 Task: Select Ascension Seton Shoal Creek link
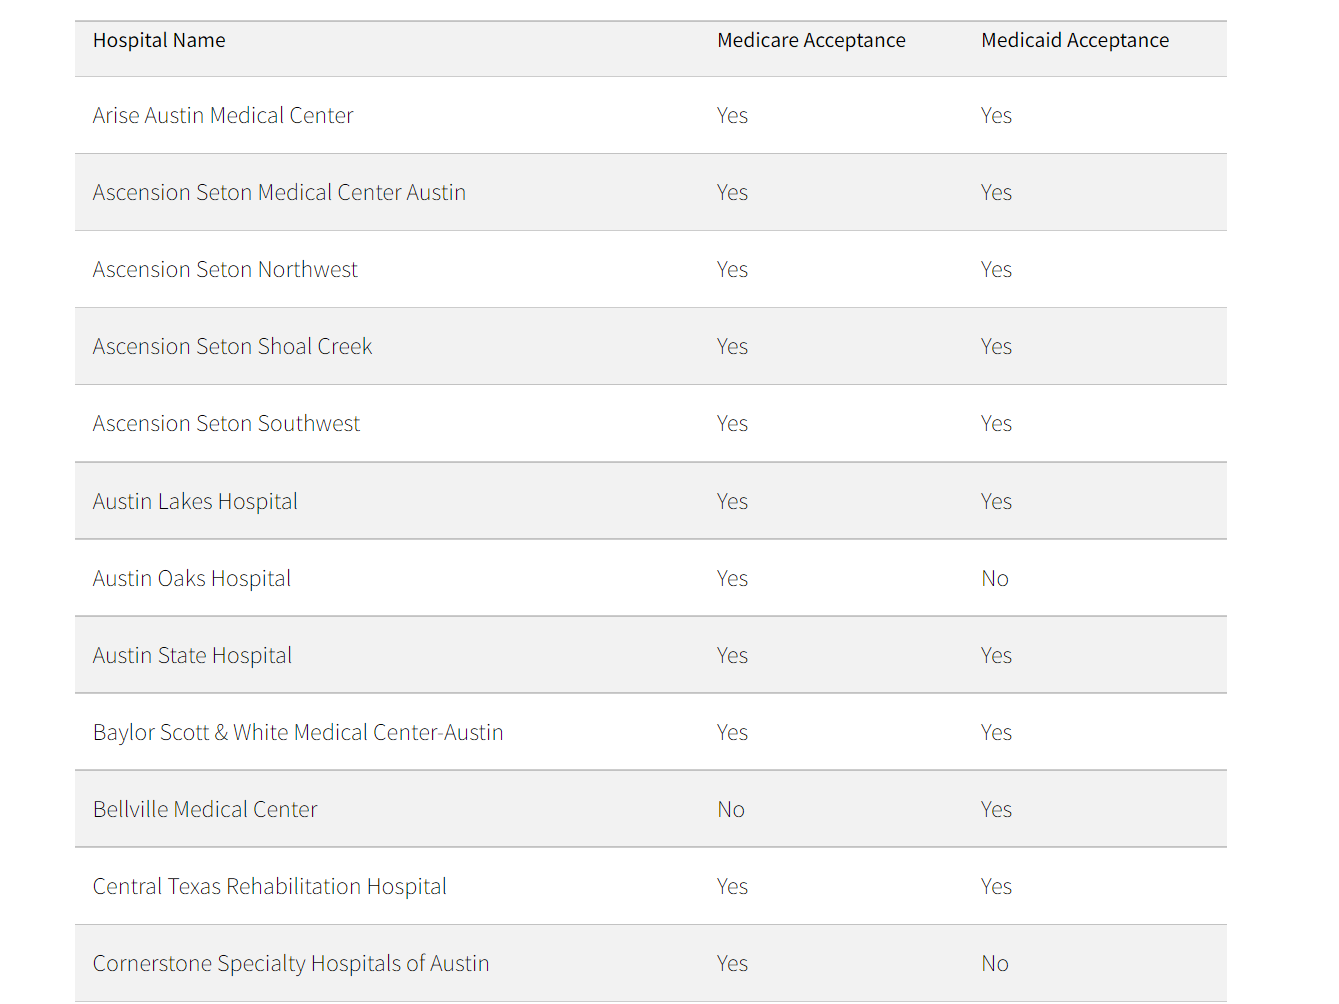232,347
